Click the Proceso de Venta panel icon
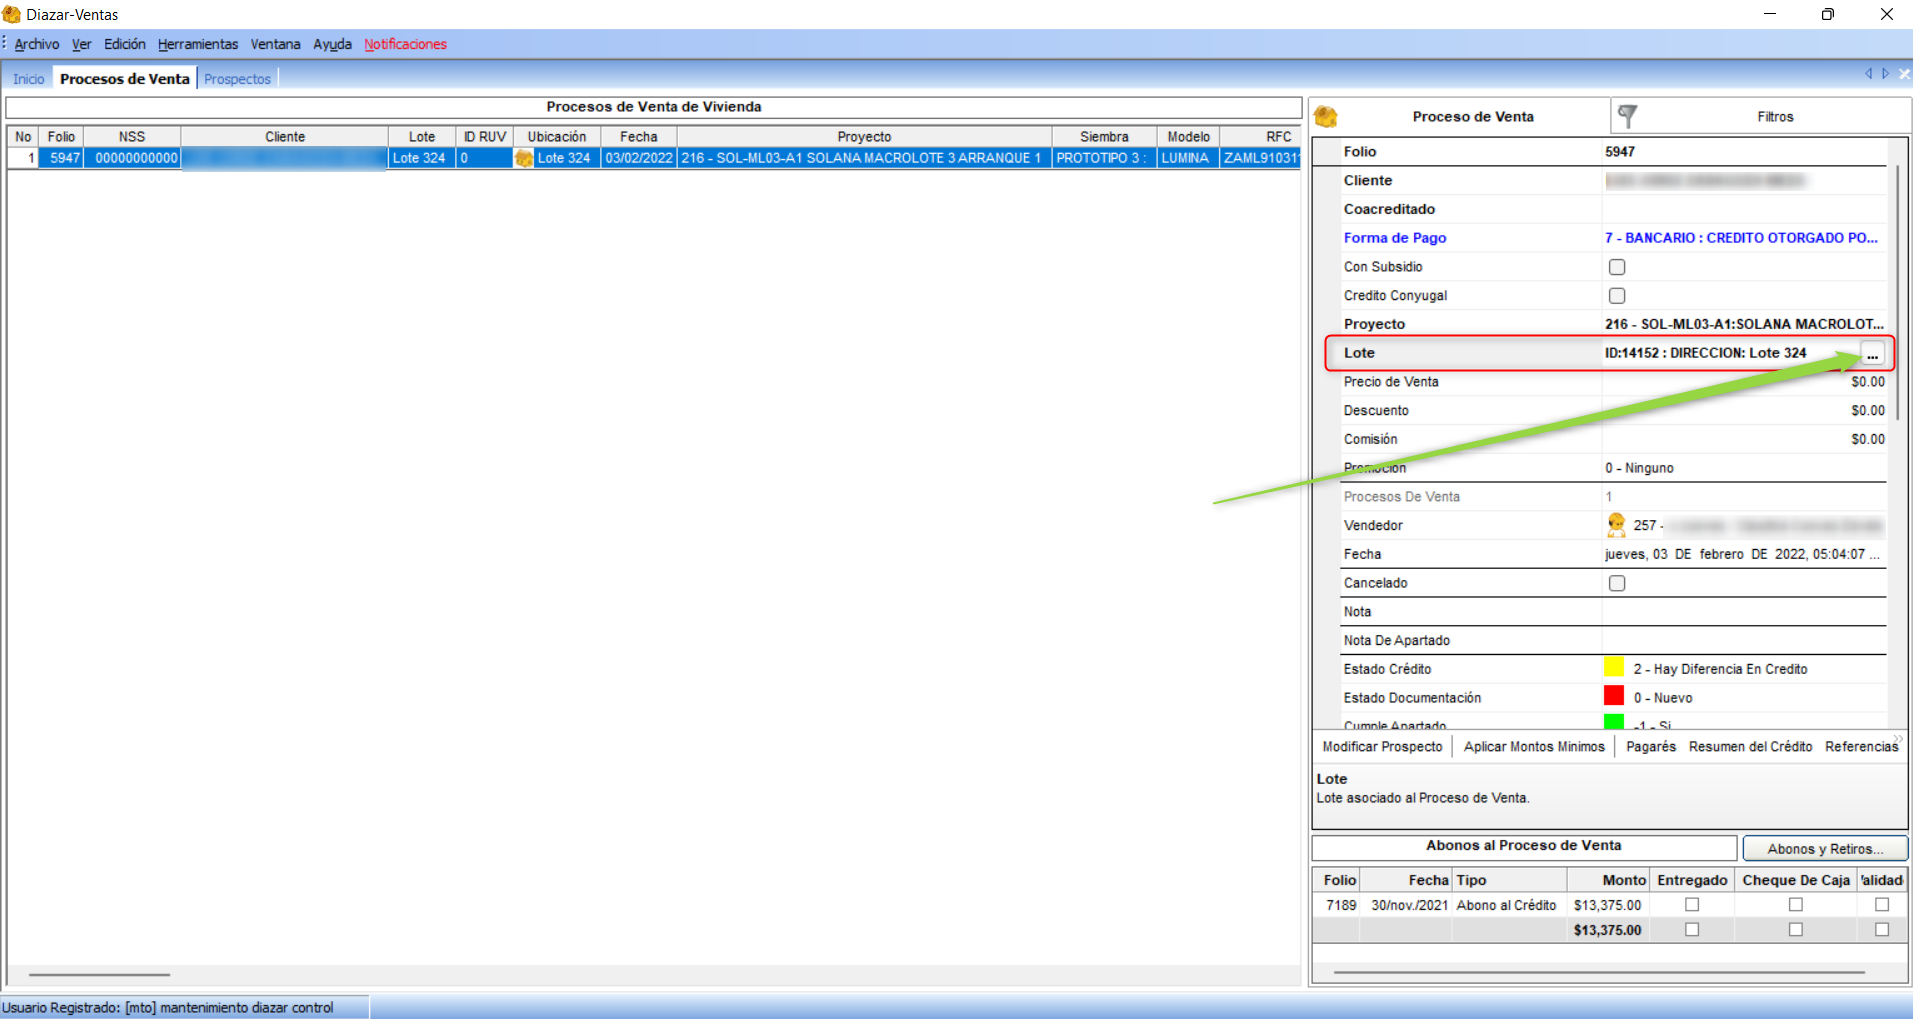The width and height of the screenshot is (1913, 1019). pos(1326,117)
